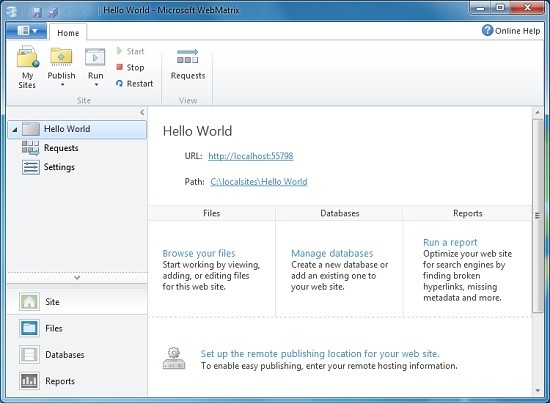Collapse the Hello World tree node
This screenshot has width=550, height=404.
pos(15,130)
